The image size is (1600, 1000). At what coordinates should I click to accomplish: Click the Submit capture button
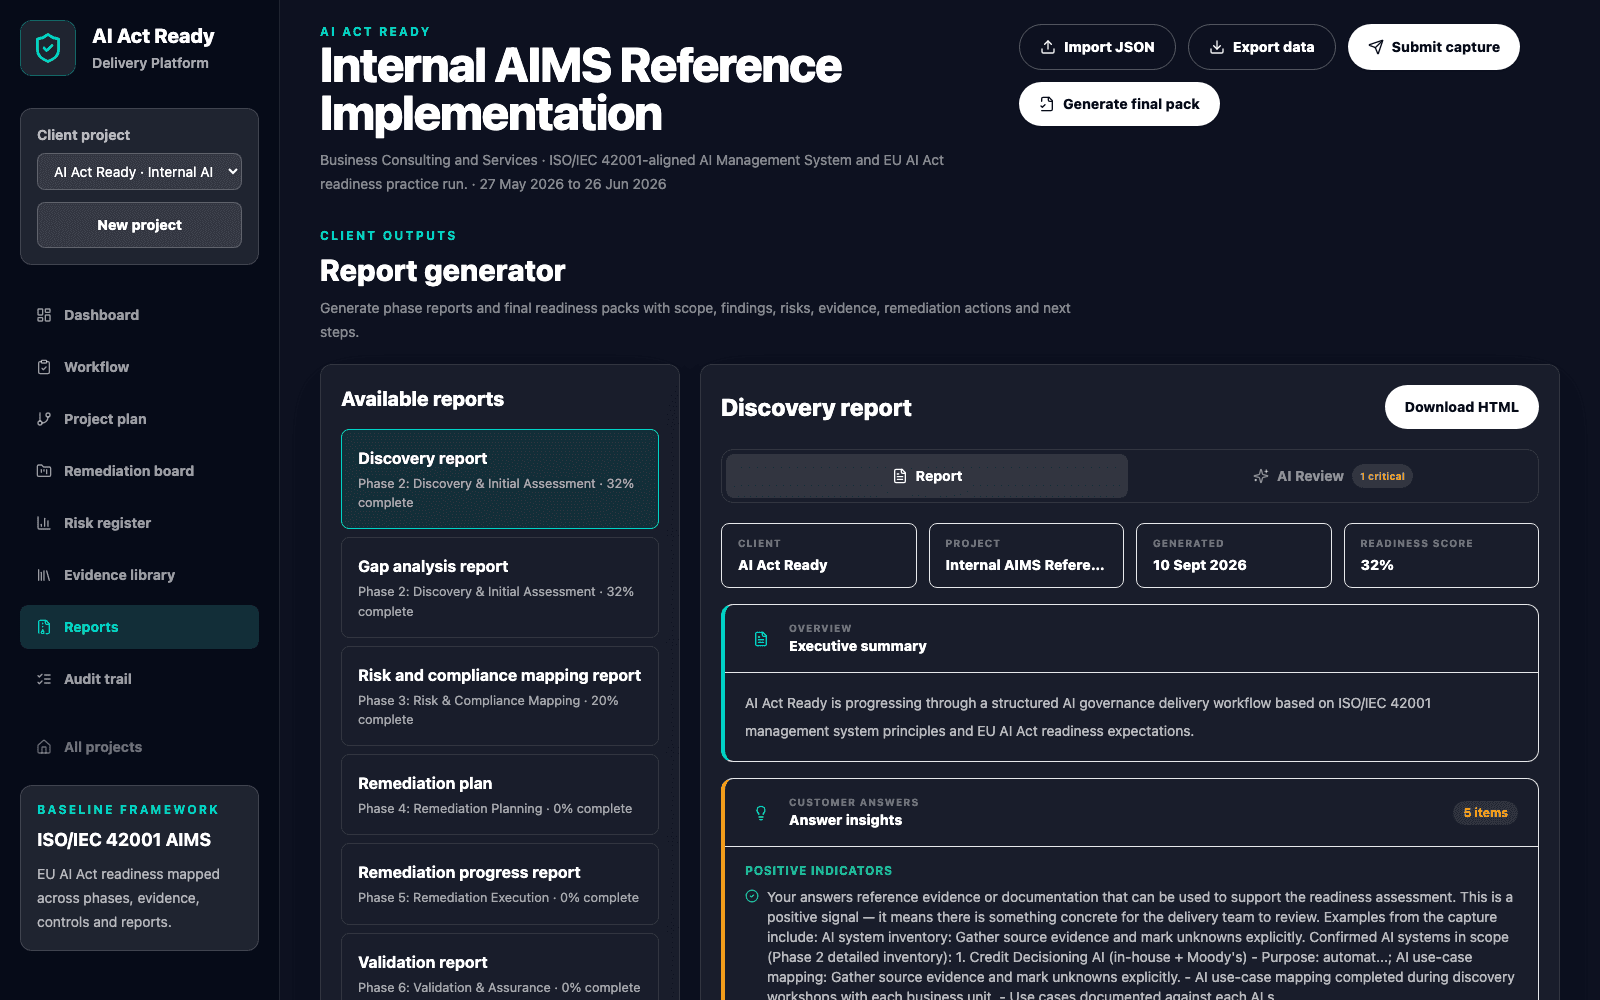click(x=1433, y=47)
